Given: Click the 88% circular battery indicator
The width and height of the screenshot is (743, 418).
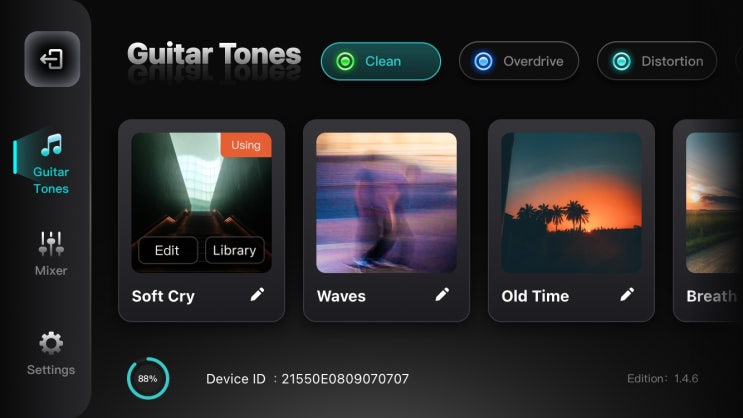Looking at the screenshot, I should click(148, 379).
